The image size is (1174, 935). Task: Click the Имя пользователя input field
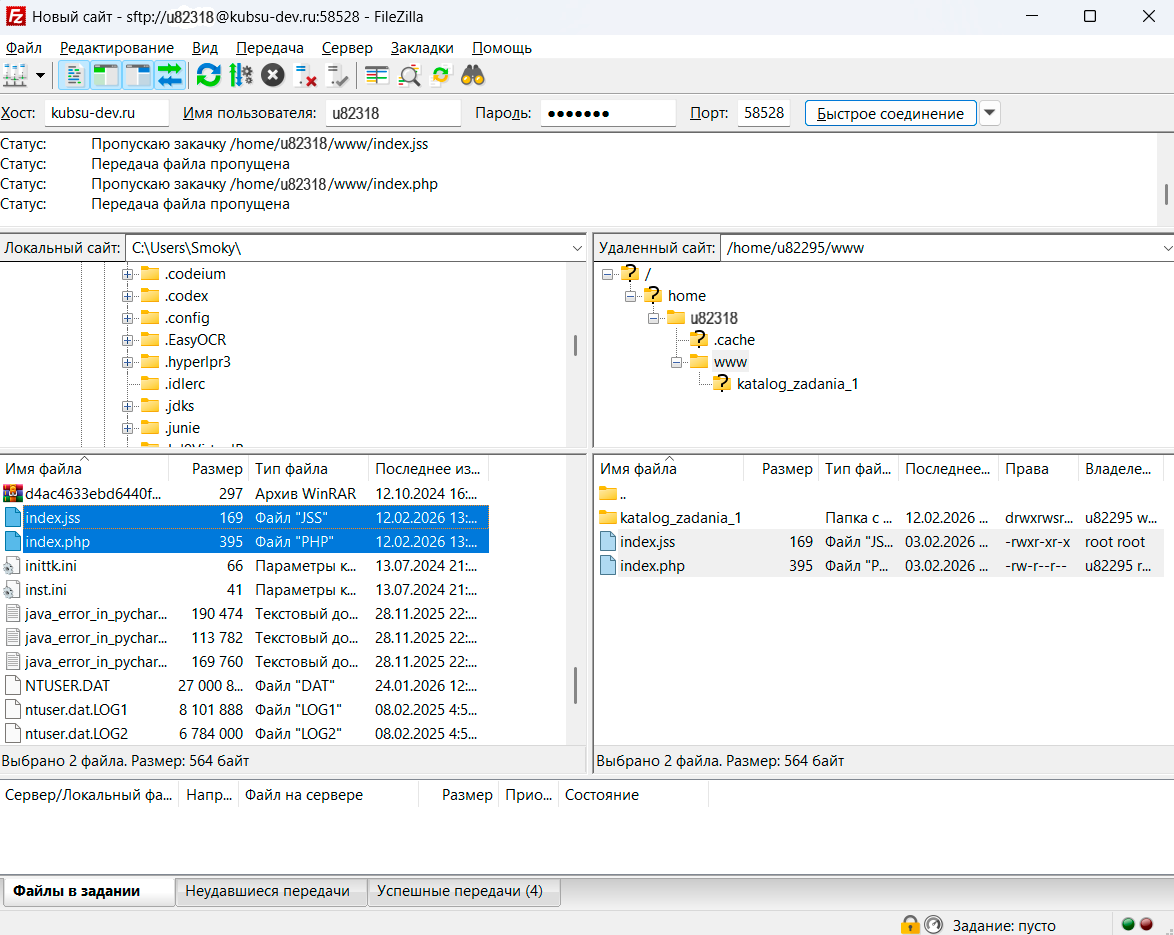coord(392,113)
